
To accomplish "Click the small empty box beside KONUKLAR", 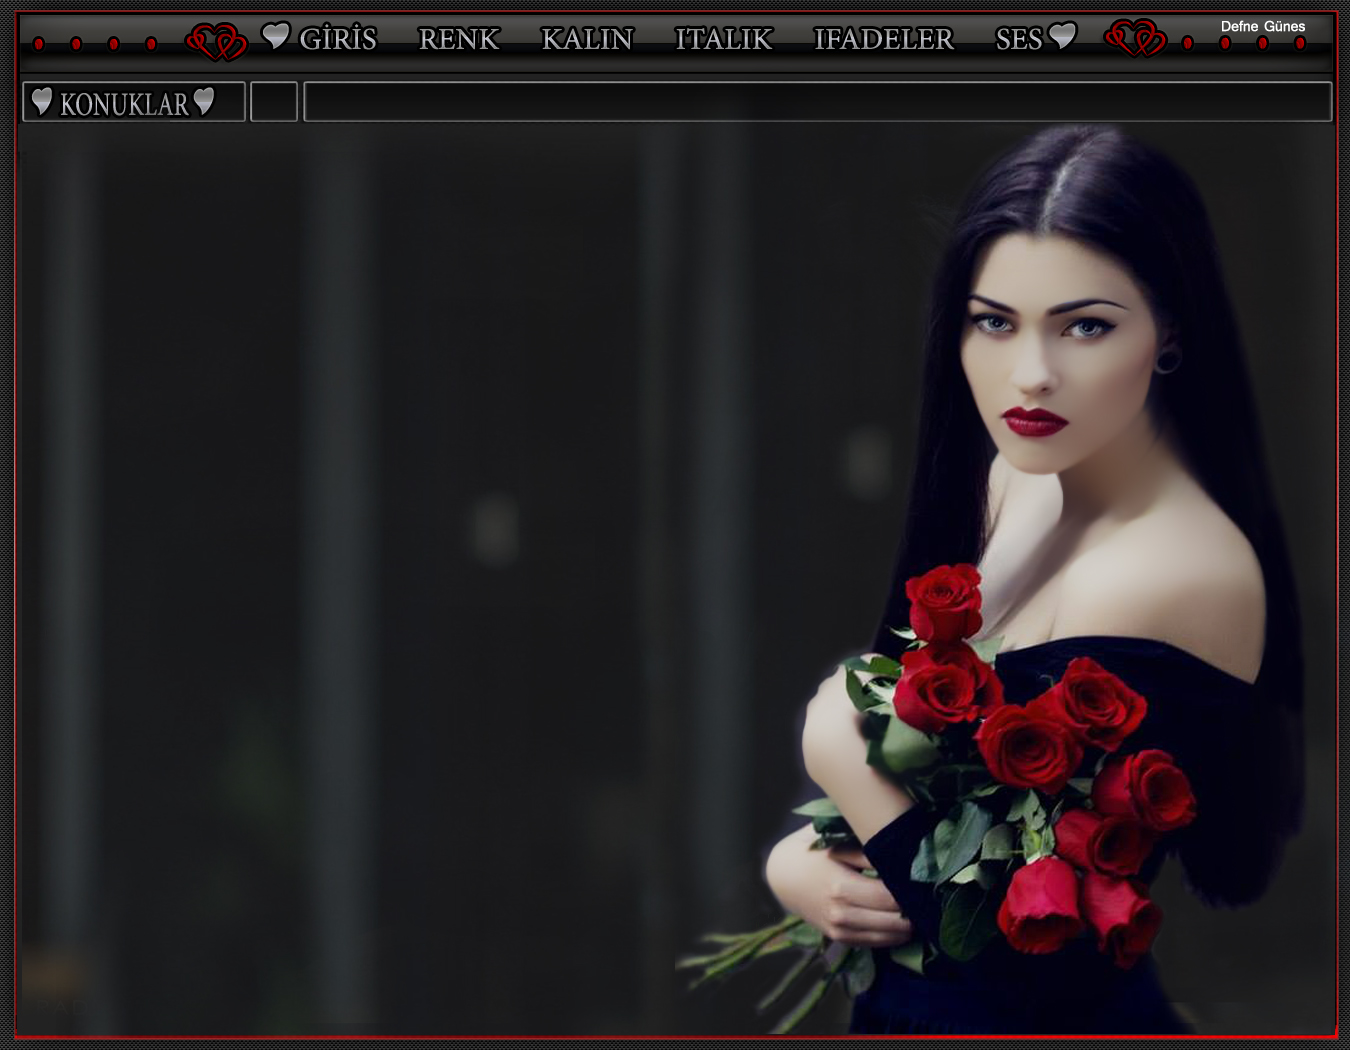I will coord(274,102).
